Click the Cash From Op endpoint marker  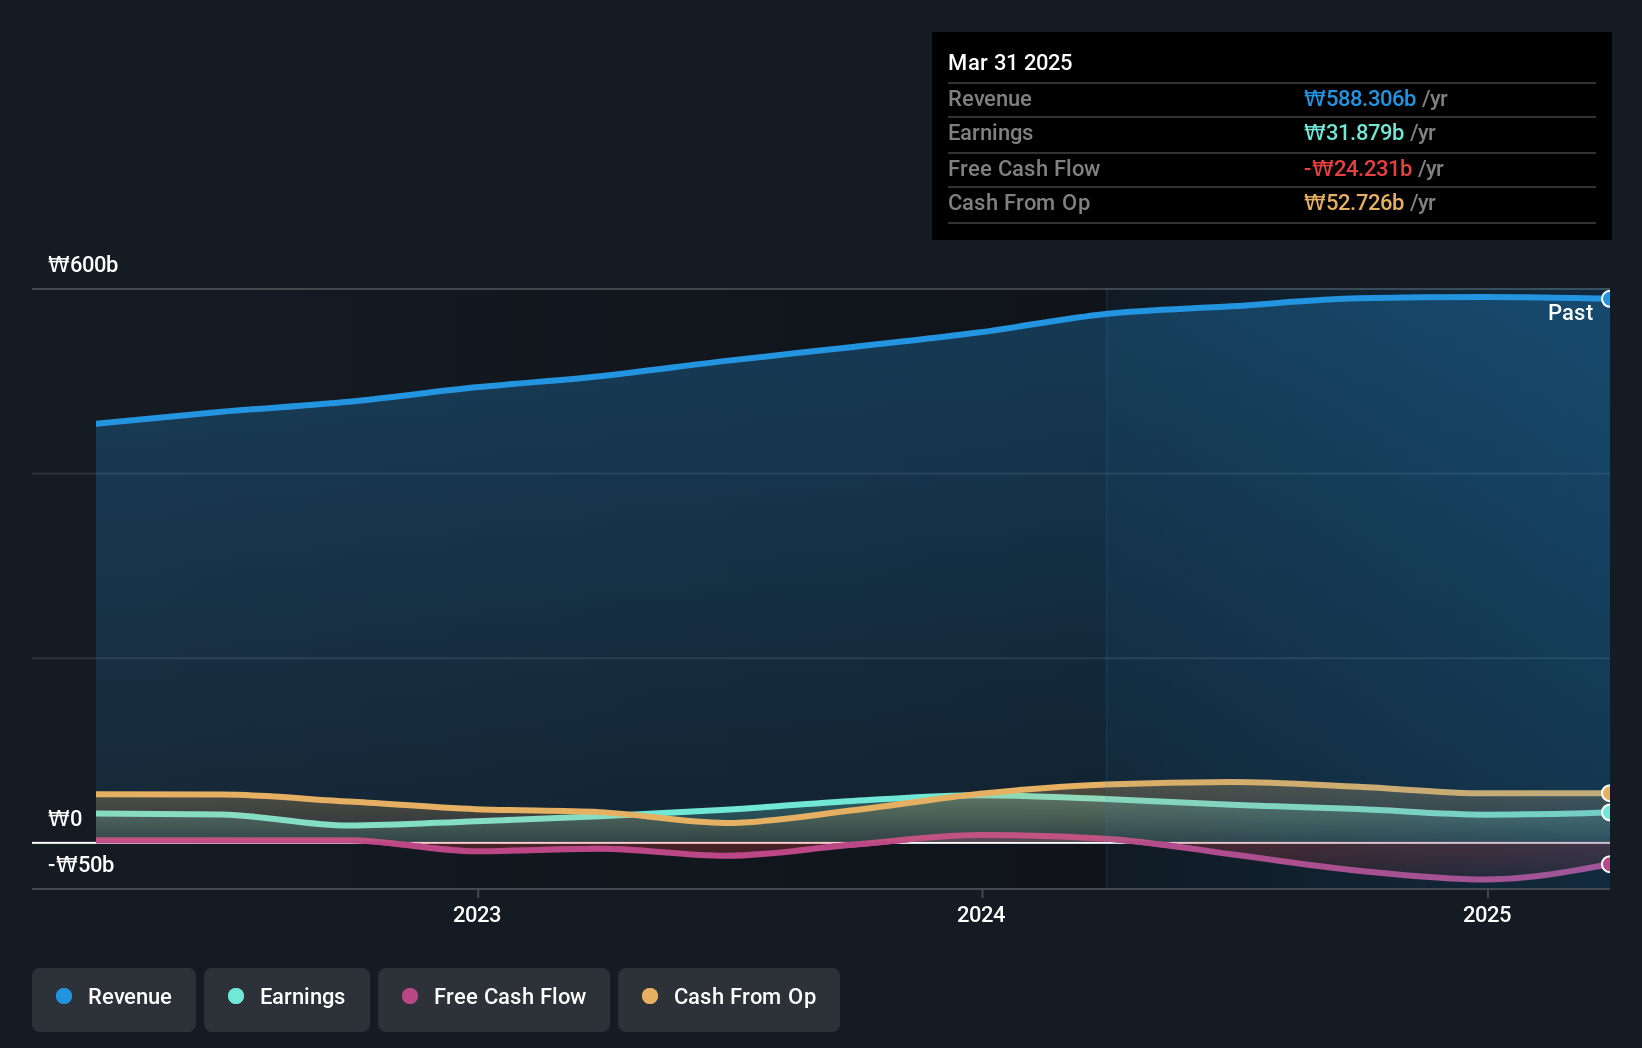[1609, 793]
